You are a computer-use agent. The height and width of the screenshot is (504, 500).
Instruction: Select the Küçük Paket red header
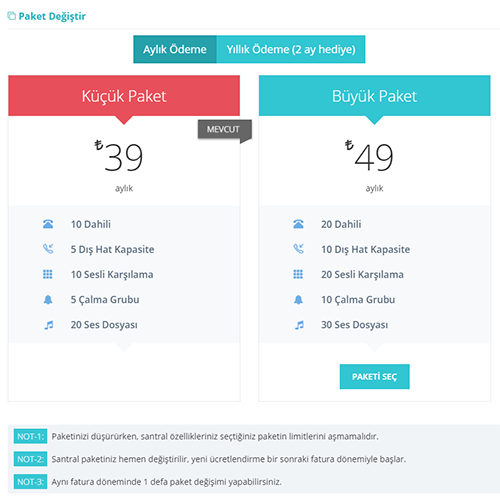tap(124, 96)
